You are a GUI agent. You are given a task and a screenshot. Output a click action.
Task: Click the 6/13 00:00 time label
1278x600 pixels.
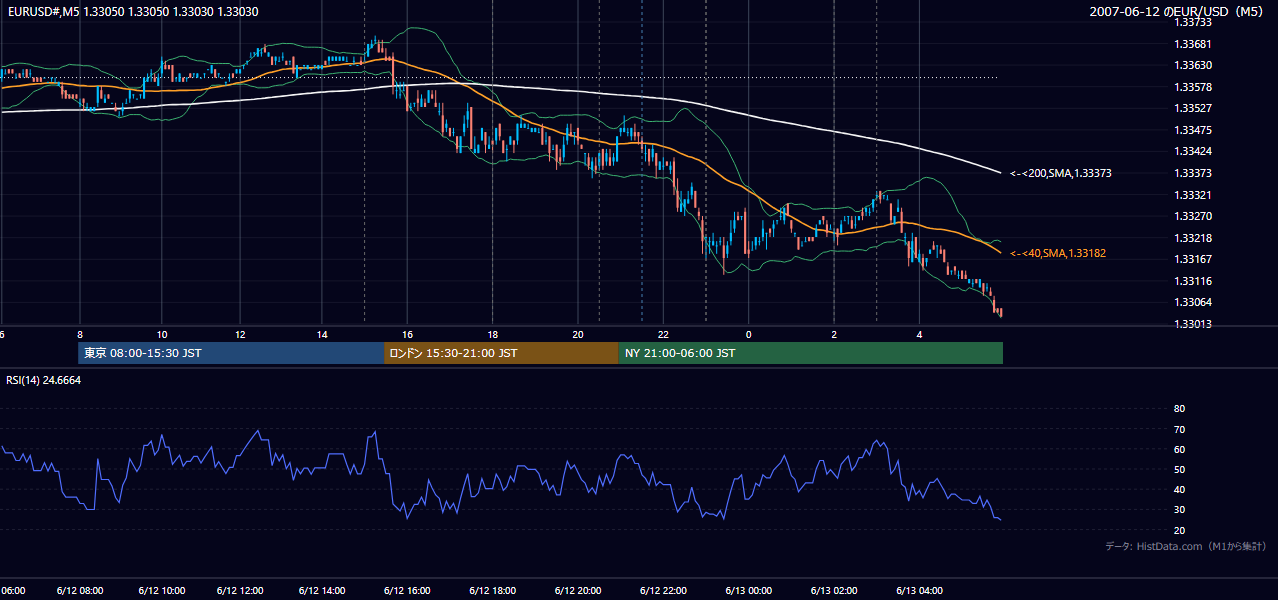pos(748,590)
